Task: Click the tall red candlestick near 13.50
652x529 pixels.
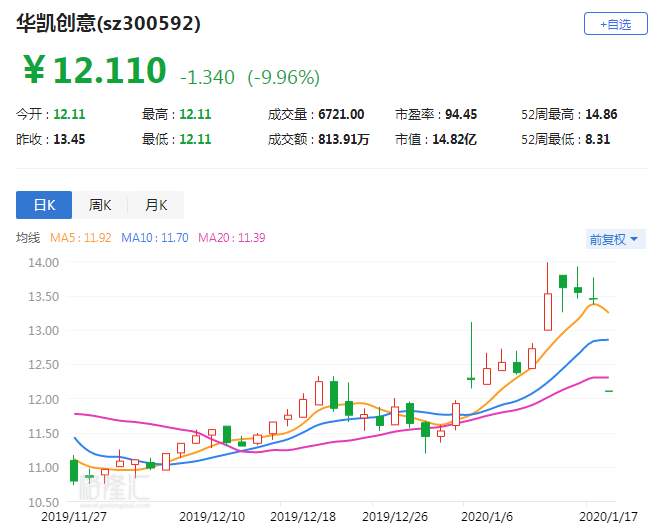Action: [548, 312]
